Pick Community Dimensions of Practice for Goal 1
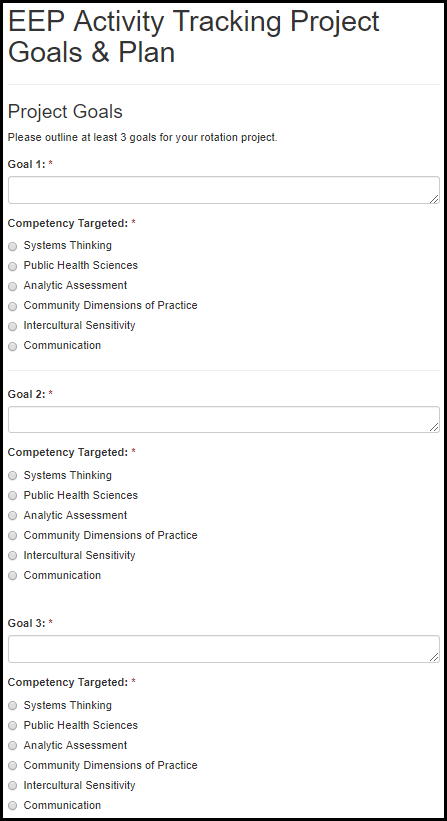Image resolution: width=447 pixels, height=821 pixels. click(x=13, y=306)
